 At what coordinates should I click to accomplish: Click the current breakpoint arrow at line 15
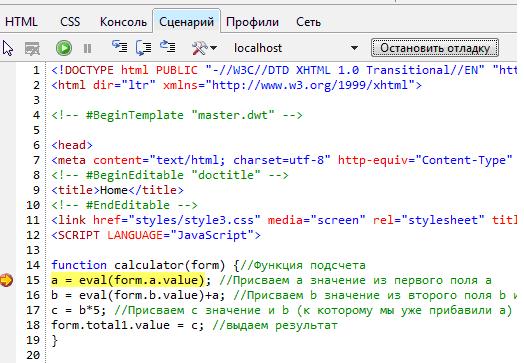6,280
